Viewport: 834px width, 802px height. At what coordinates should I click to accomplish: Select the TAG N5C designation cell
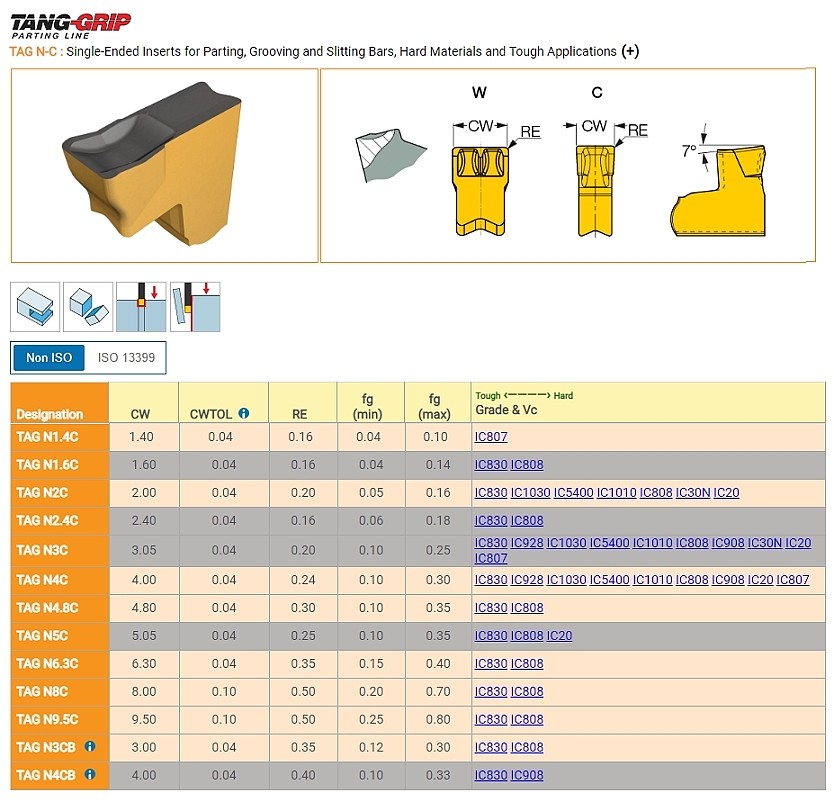(60, 636)
